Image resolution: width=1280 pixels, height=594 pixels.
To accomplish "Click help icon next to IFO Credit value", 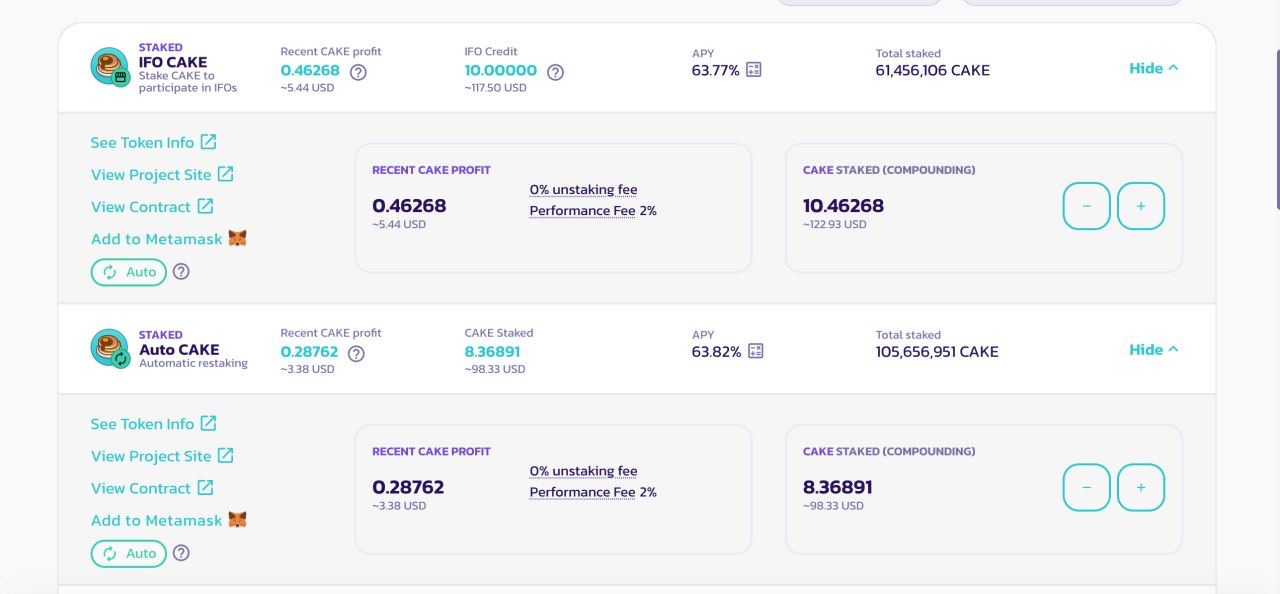I will click(x=556, y=72).
